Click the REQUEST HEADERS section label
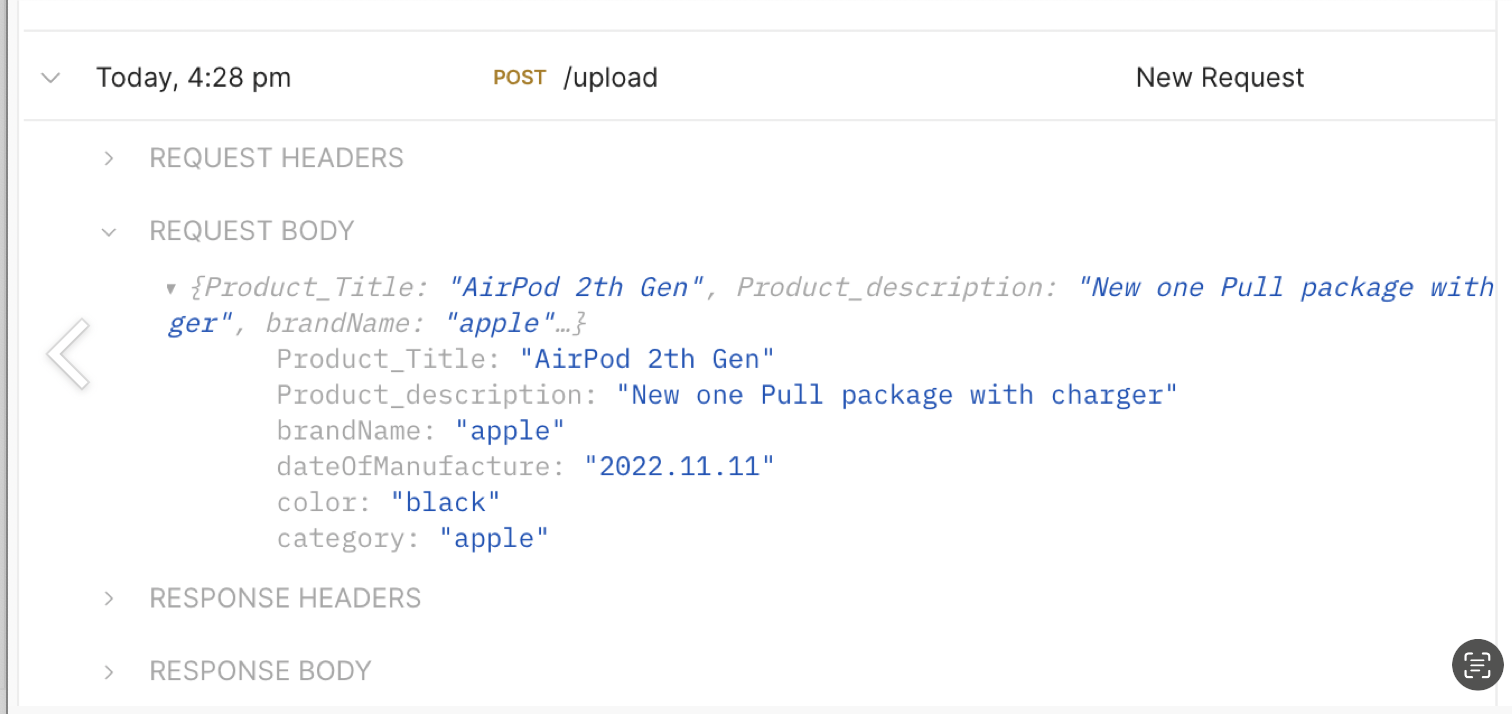This screenshot has height=714, width=1512. (x=276, y=158)
